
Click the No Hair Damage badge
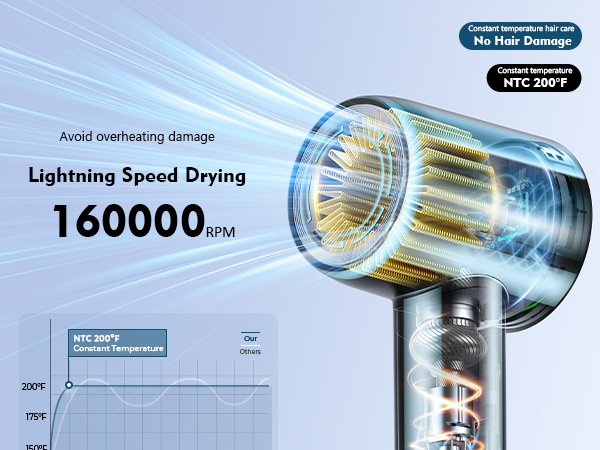pyautogui.click(x=520, y=36)
